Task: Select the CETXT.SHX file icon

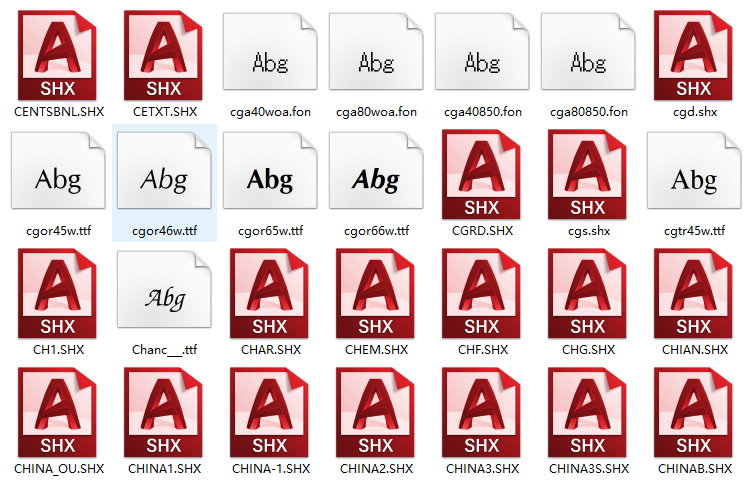Action: [163, 55]
